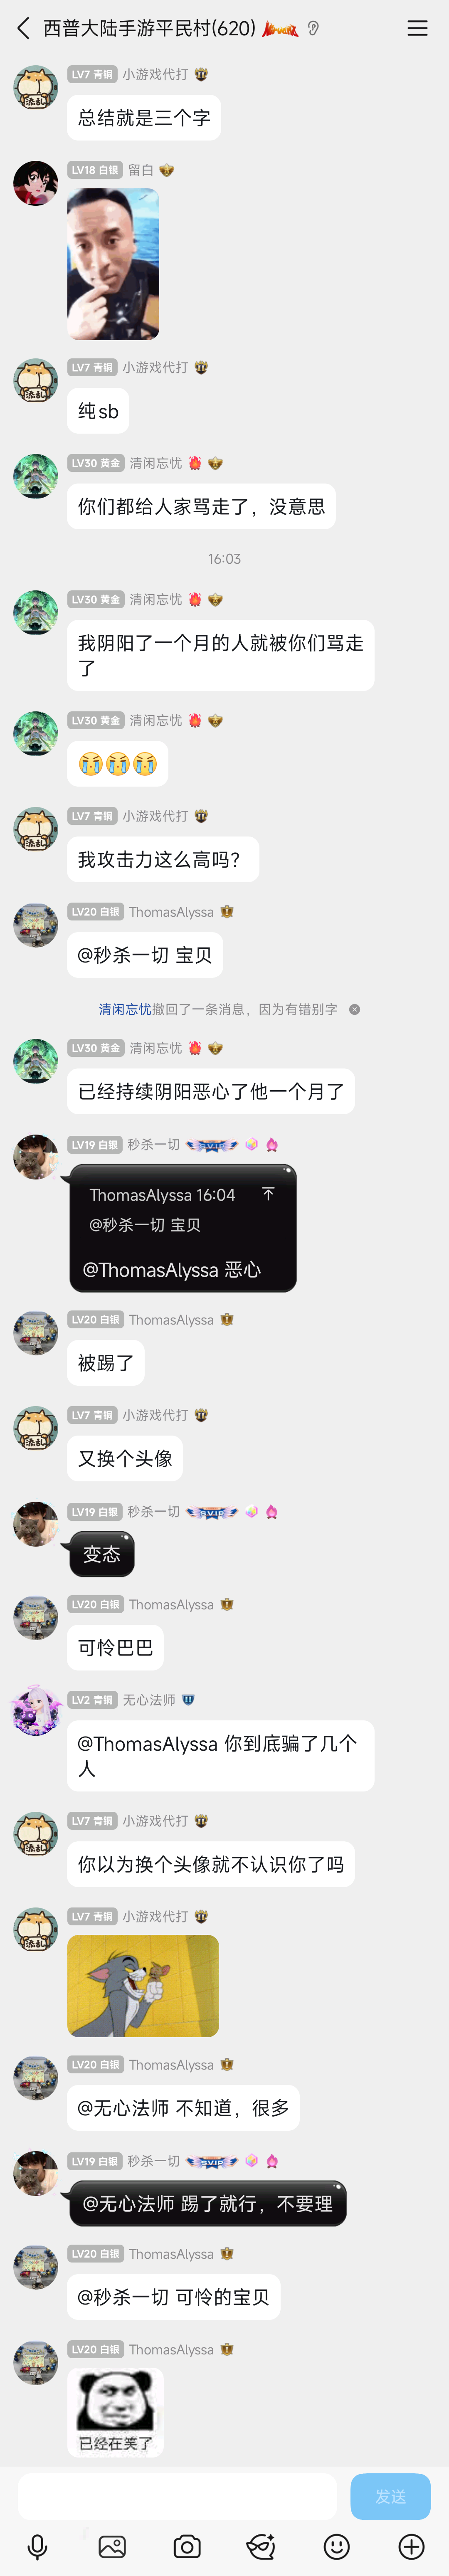The image size is (449, 2576).
Task: Tap the back arrow to leave chat
Action: pyautogui.click(x=23, y=28)
